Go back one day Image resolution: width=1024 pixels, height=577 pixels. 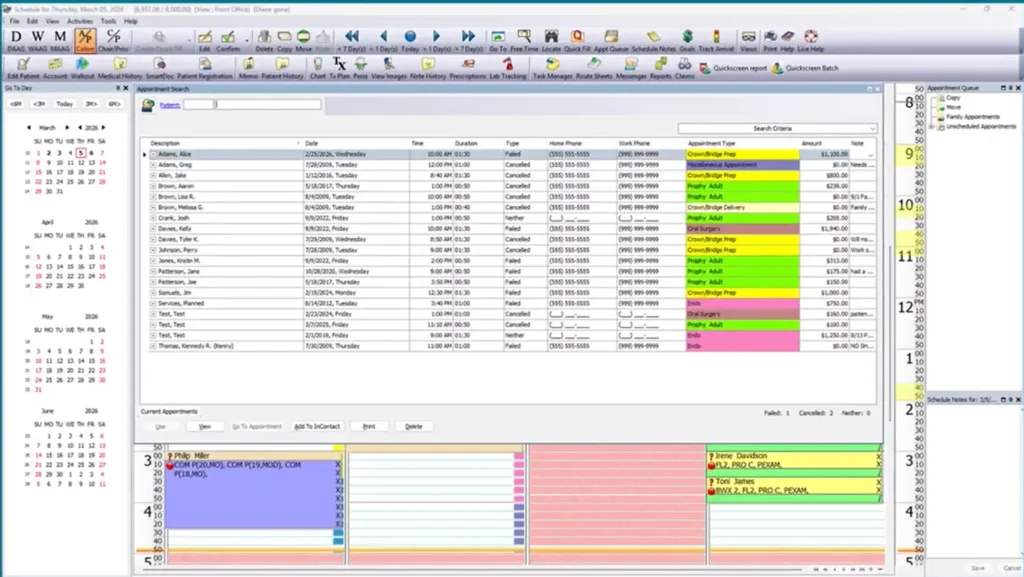click(x=383, y=40)
